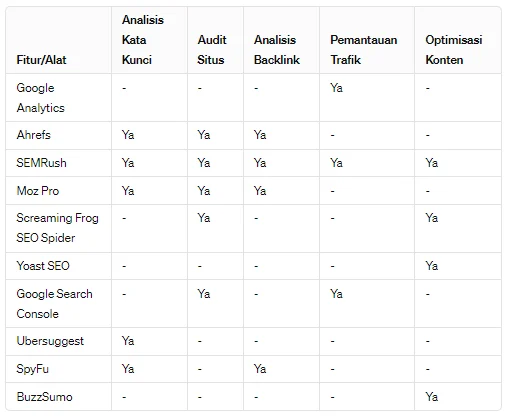Select the Ubersuggest row name

(50, 341)
